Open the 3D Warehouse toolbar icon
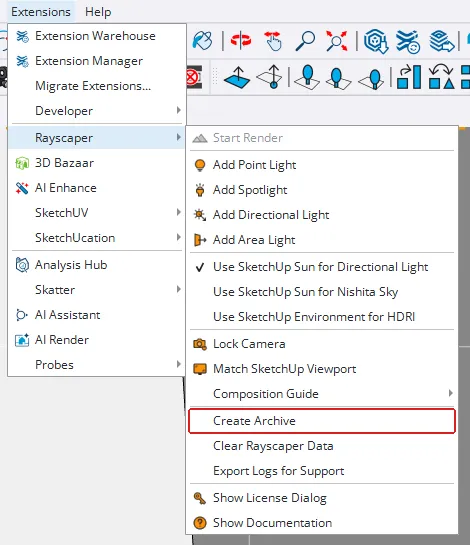Image resolution: width=470 pixels, height=545 pixels. [376, 41]
